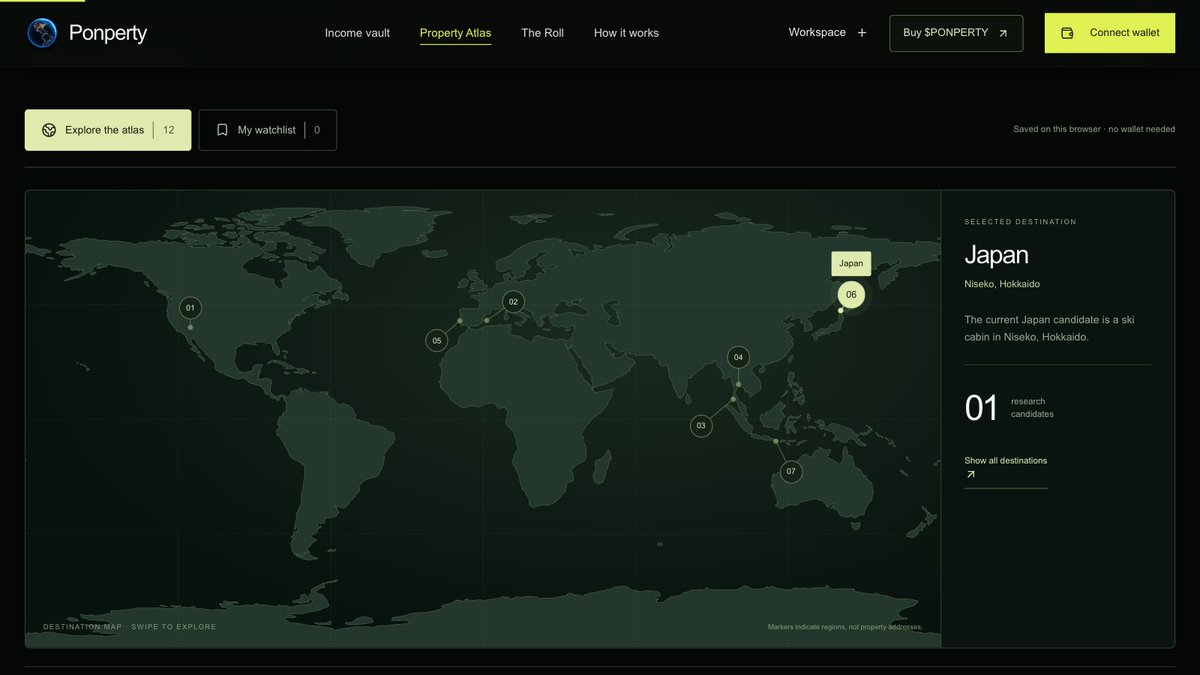Select the Property Atlas nav item
This screenshot has height=675, width=1200.
(455, 33)
